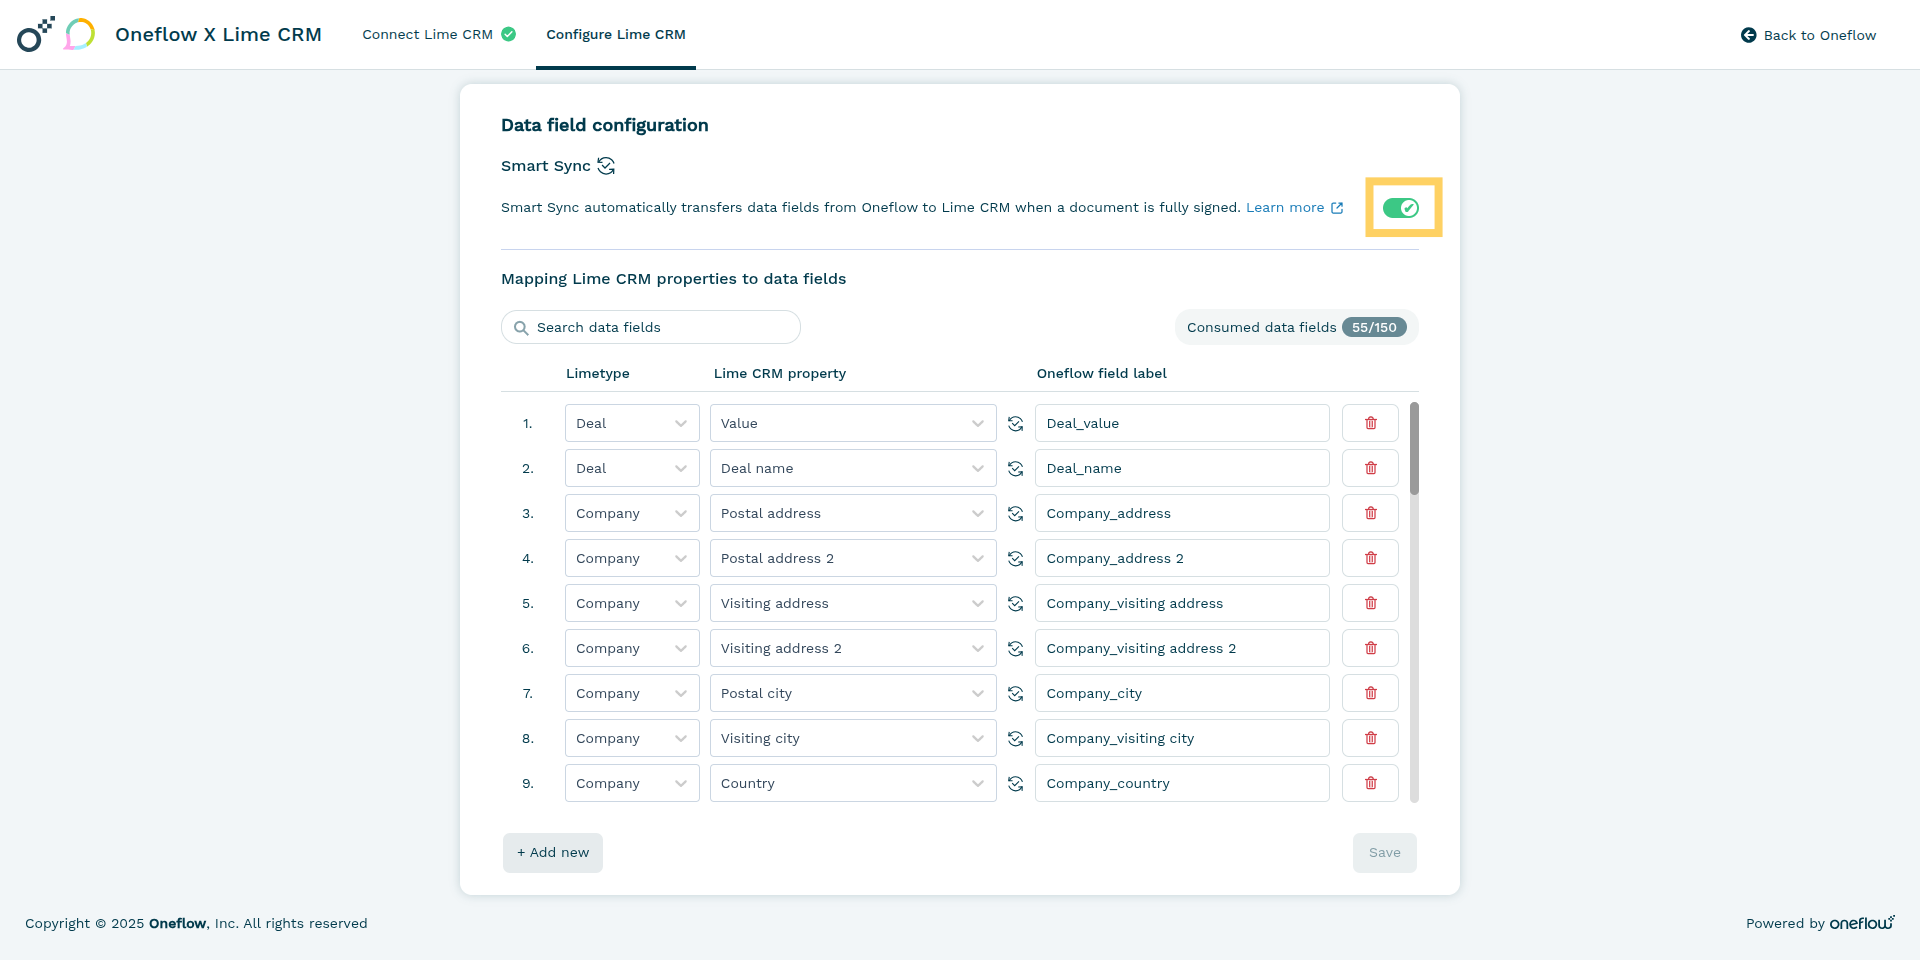
Task: Click the Add new button
Action: pyautogui.click(x=553, y=853)
